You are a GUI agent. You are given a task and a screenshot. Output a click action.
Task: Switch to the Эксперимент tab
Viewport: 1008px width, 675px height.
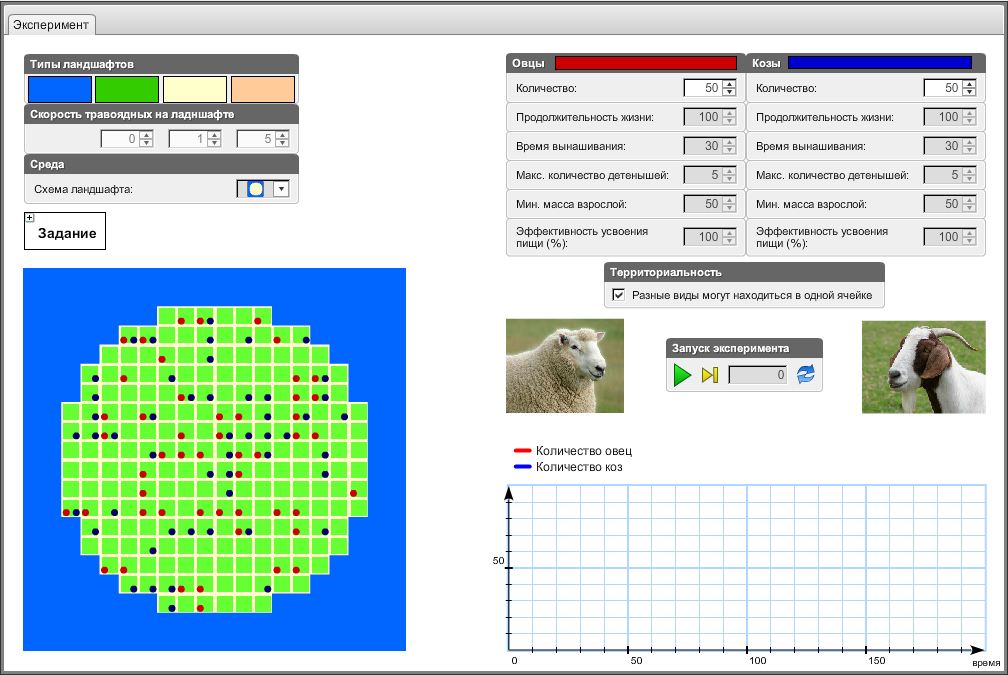click(51, 24)
